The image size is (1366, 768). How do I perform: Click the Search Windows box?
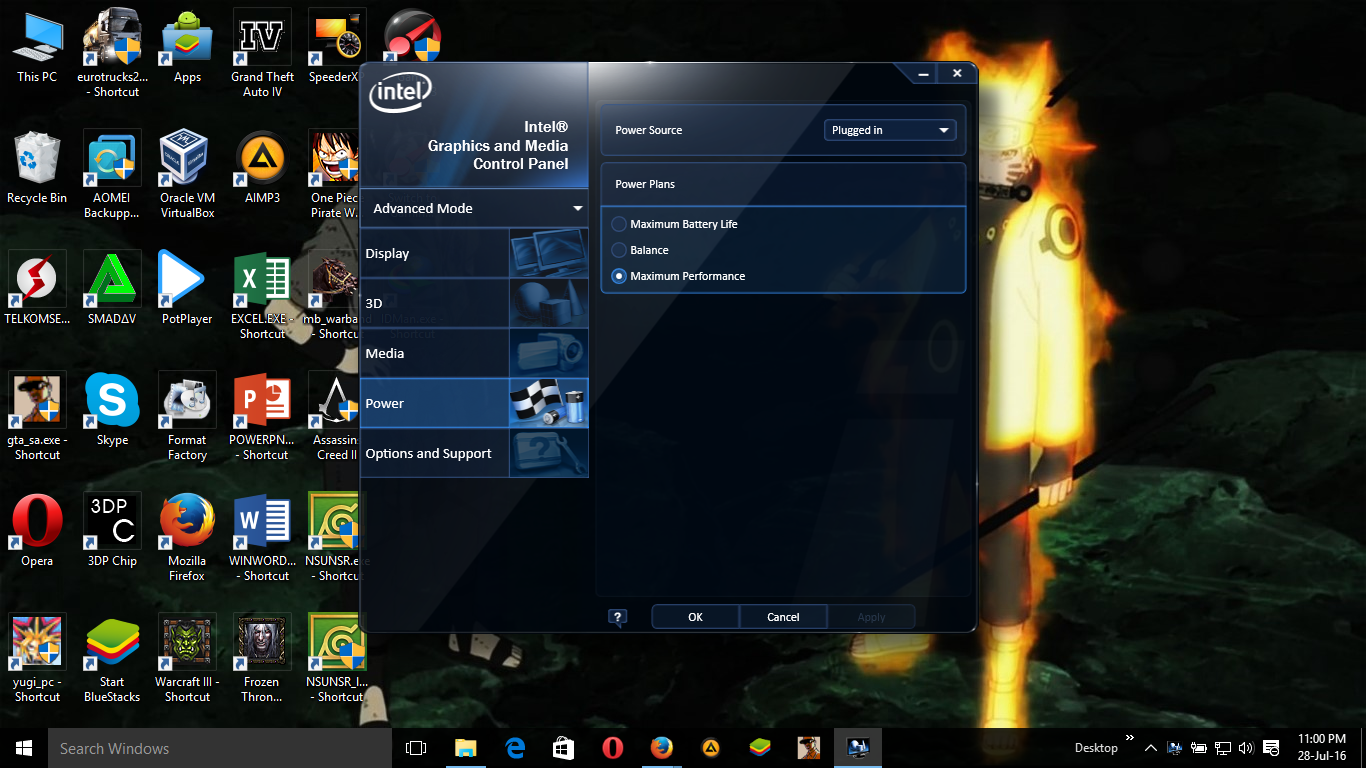click(x=219, y=748)
